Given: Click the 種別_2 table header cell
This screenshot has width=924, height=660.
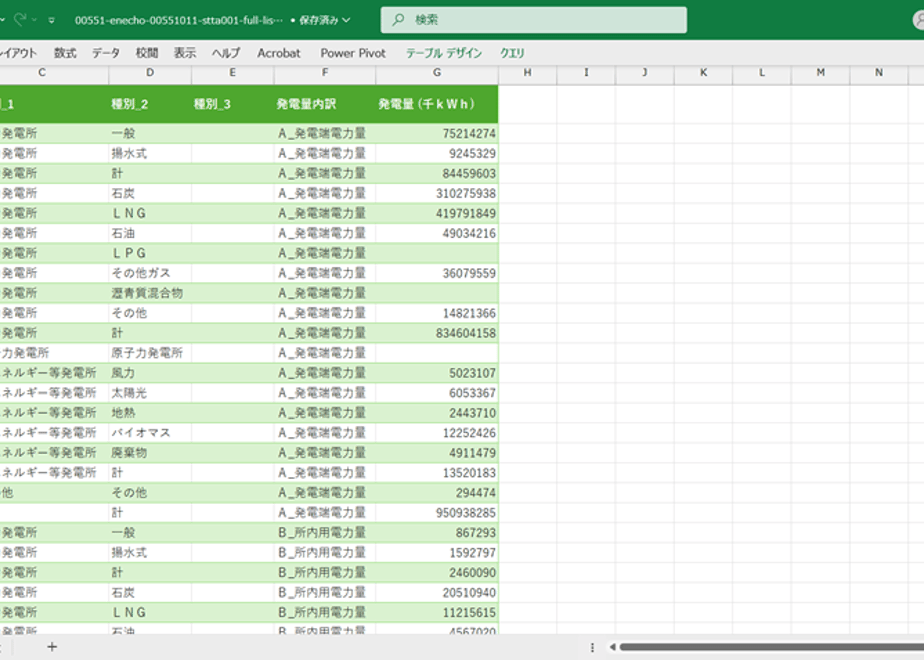Looking at the screenshot, I should coord(150,104).
